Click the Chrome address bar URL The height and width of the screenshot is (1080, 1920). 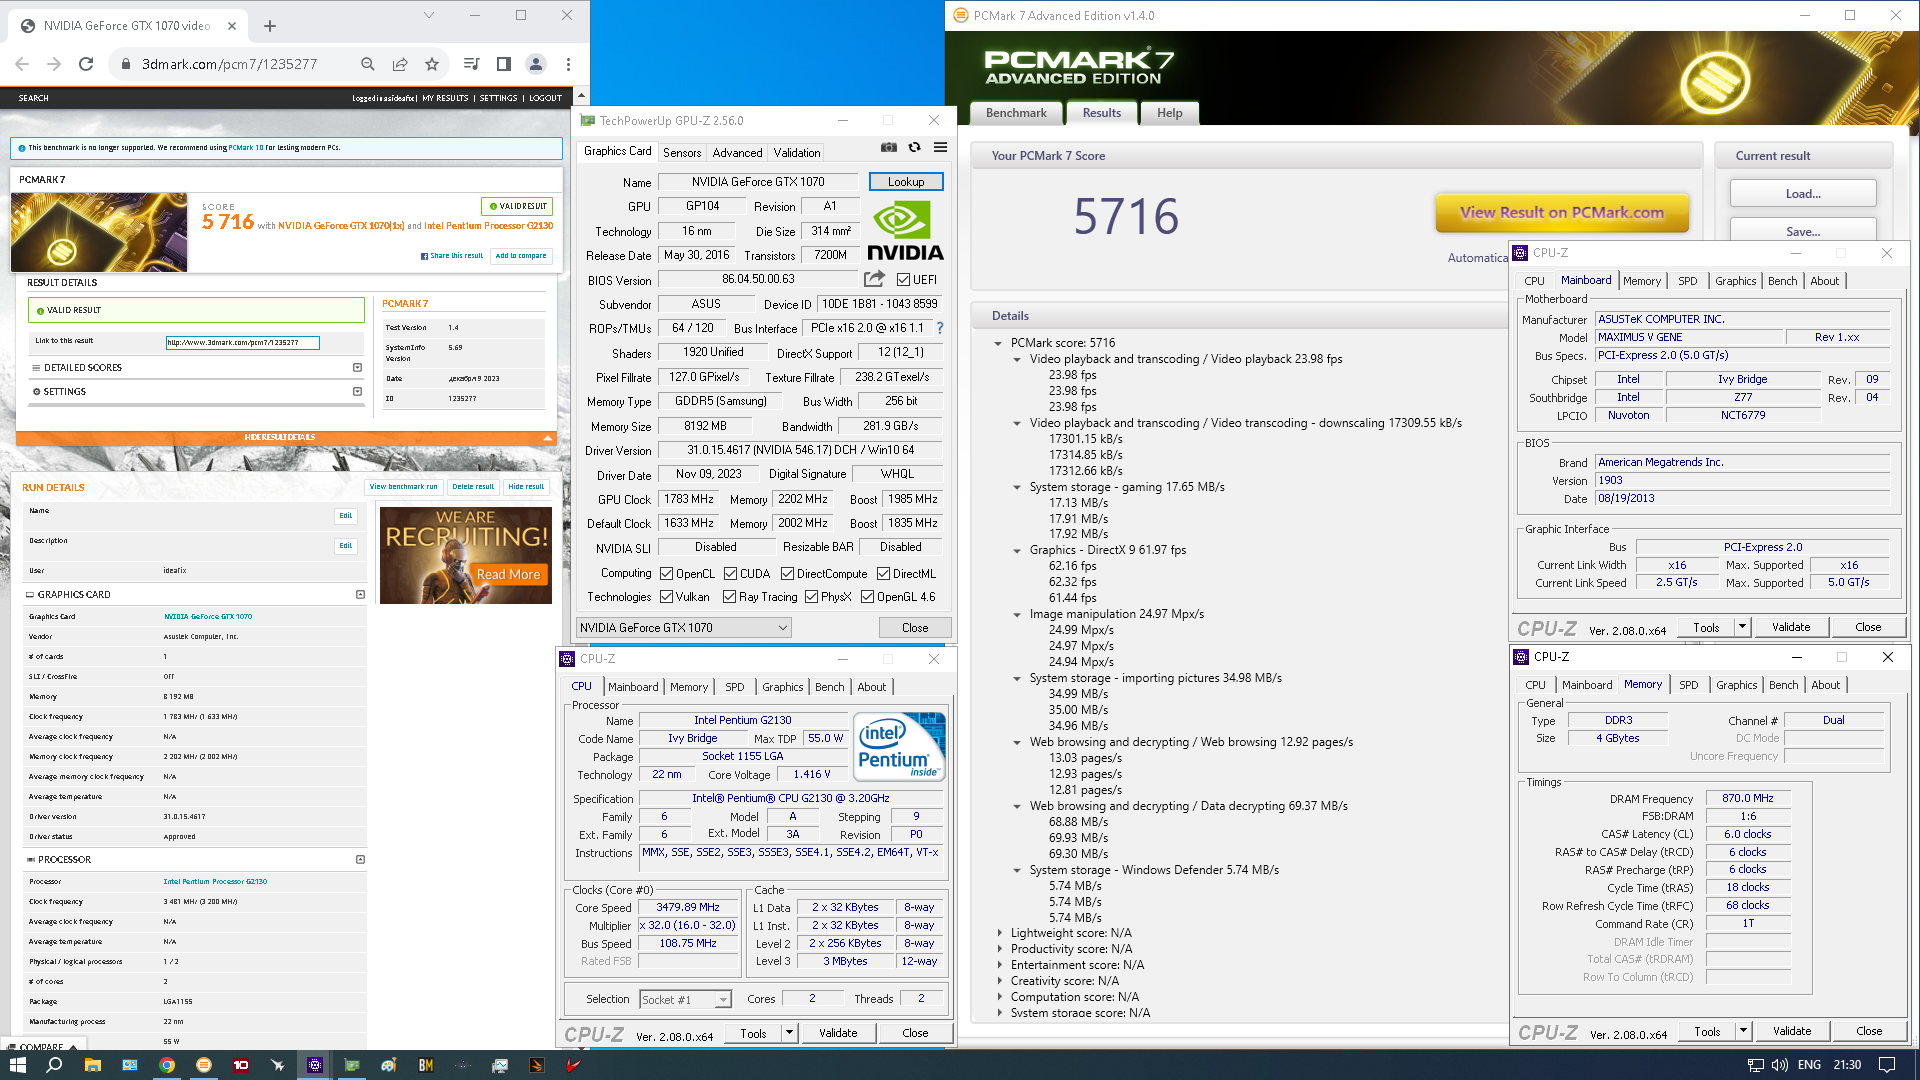pos(229,64)
